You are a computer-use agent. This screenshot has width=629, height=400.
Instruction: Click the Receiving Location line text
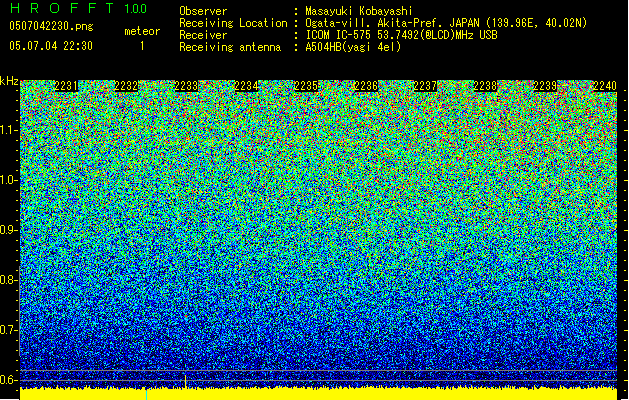446,23
